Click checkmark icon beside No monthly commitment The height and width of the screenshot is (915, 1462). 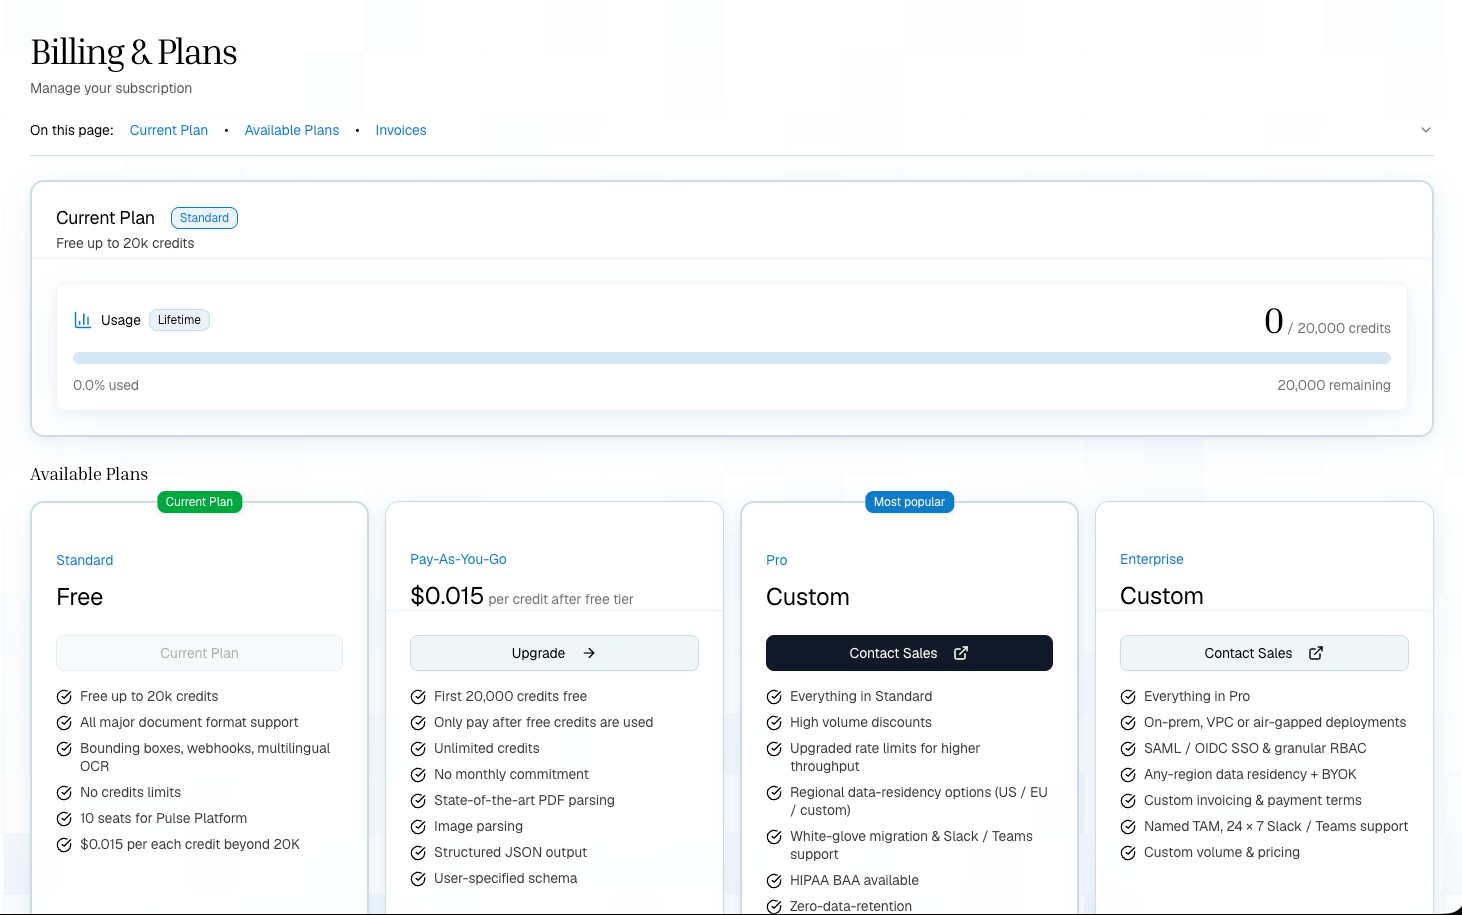click(x=418, y=775)
